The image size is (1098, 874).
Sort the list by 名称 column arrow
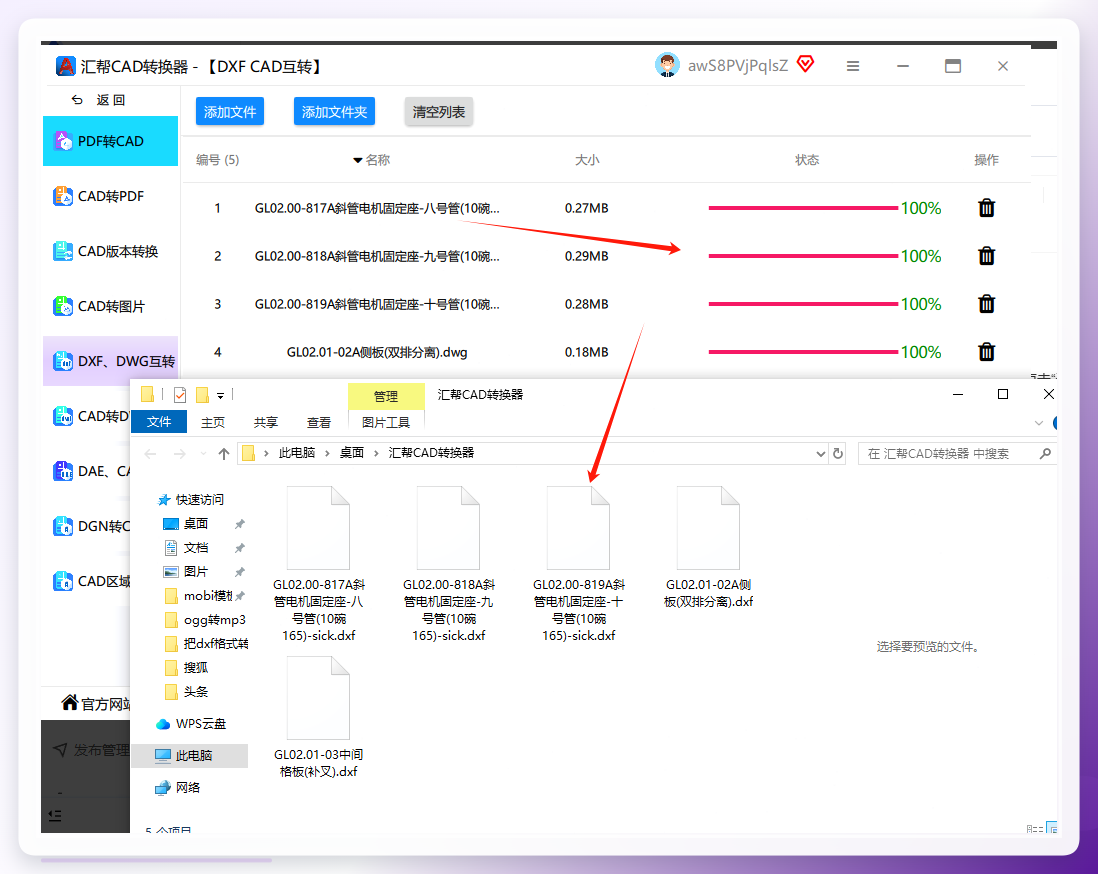click(x=358, y=160)
